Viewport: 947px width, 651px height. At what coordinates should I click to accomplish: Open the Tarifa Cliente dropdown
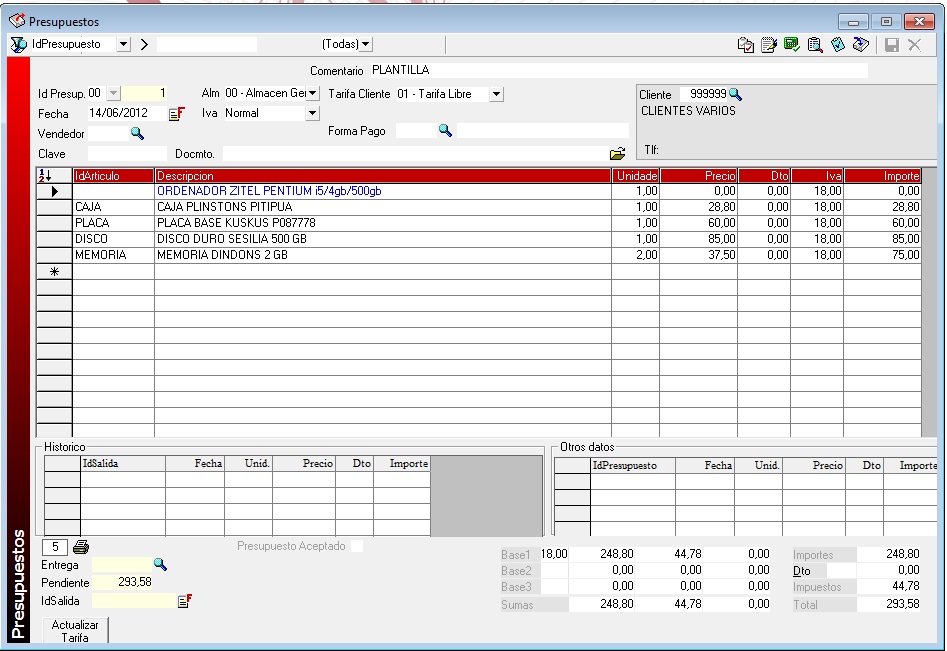pos(496,94)
